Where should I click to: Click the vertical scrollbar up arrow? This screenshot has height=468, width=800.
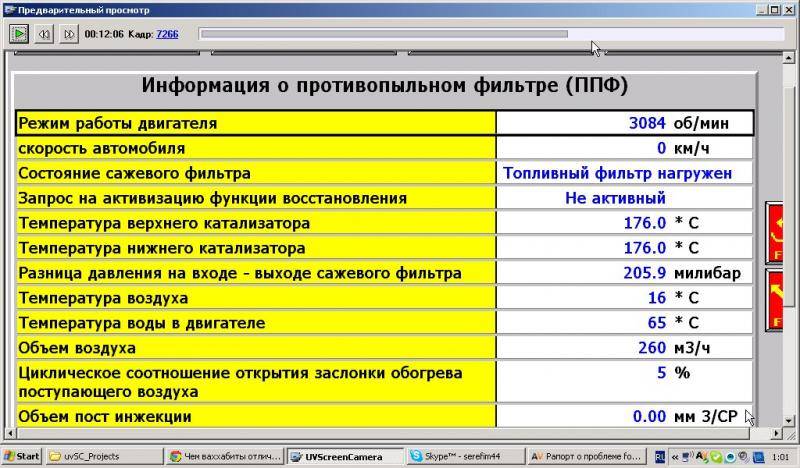point(789,57)
